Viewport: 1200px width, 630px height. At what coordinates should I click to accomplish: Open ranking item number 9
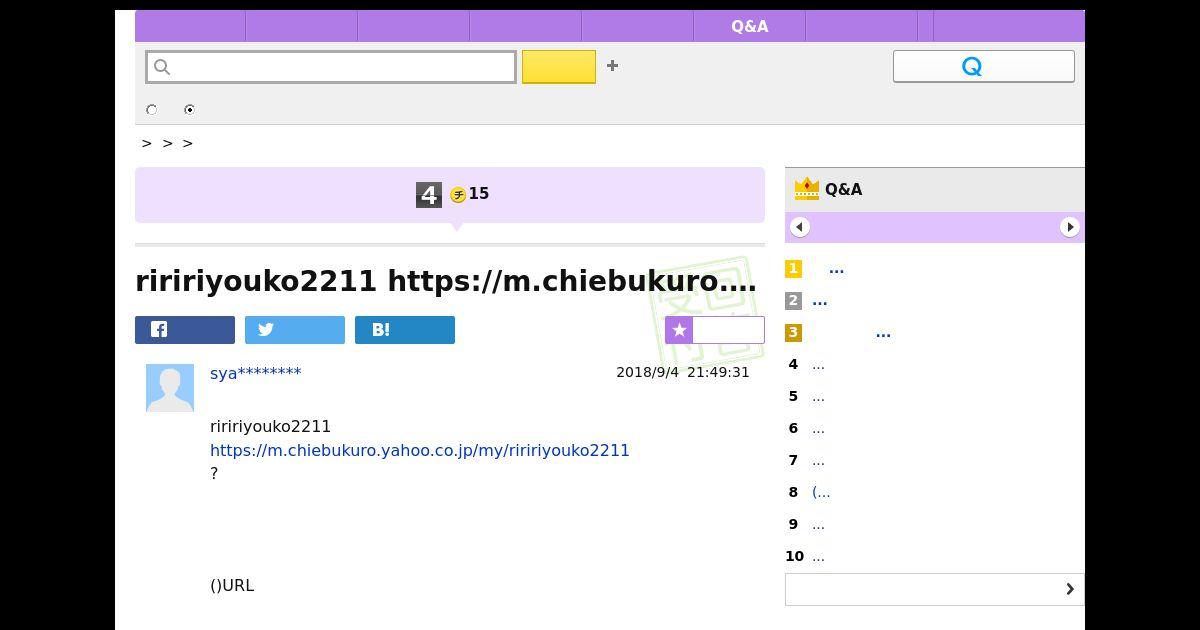818,525
